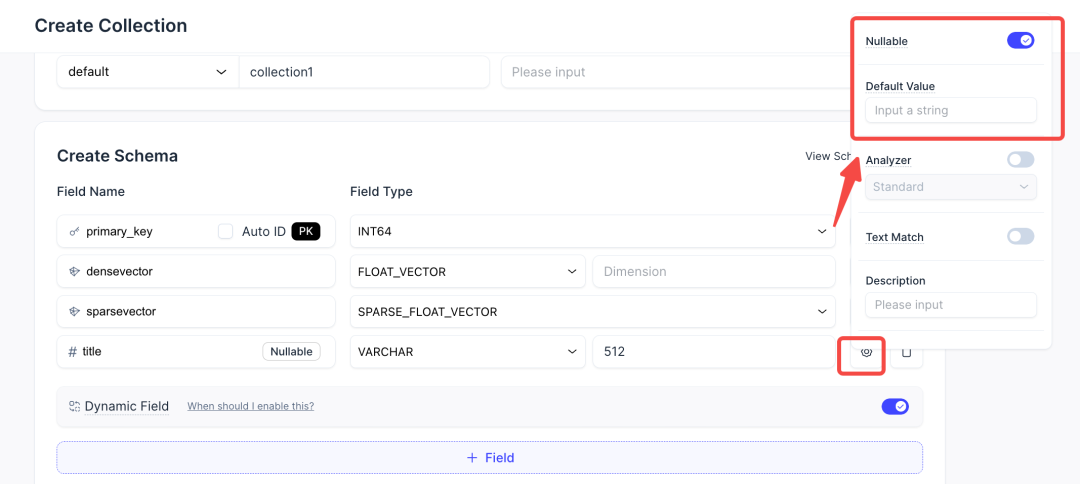Enable the Analyzer toggle
The height and width of the screenshot is (484, 1080).
pyautogui.click(x=1020, y=160)
